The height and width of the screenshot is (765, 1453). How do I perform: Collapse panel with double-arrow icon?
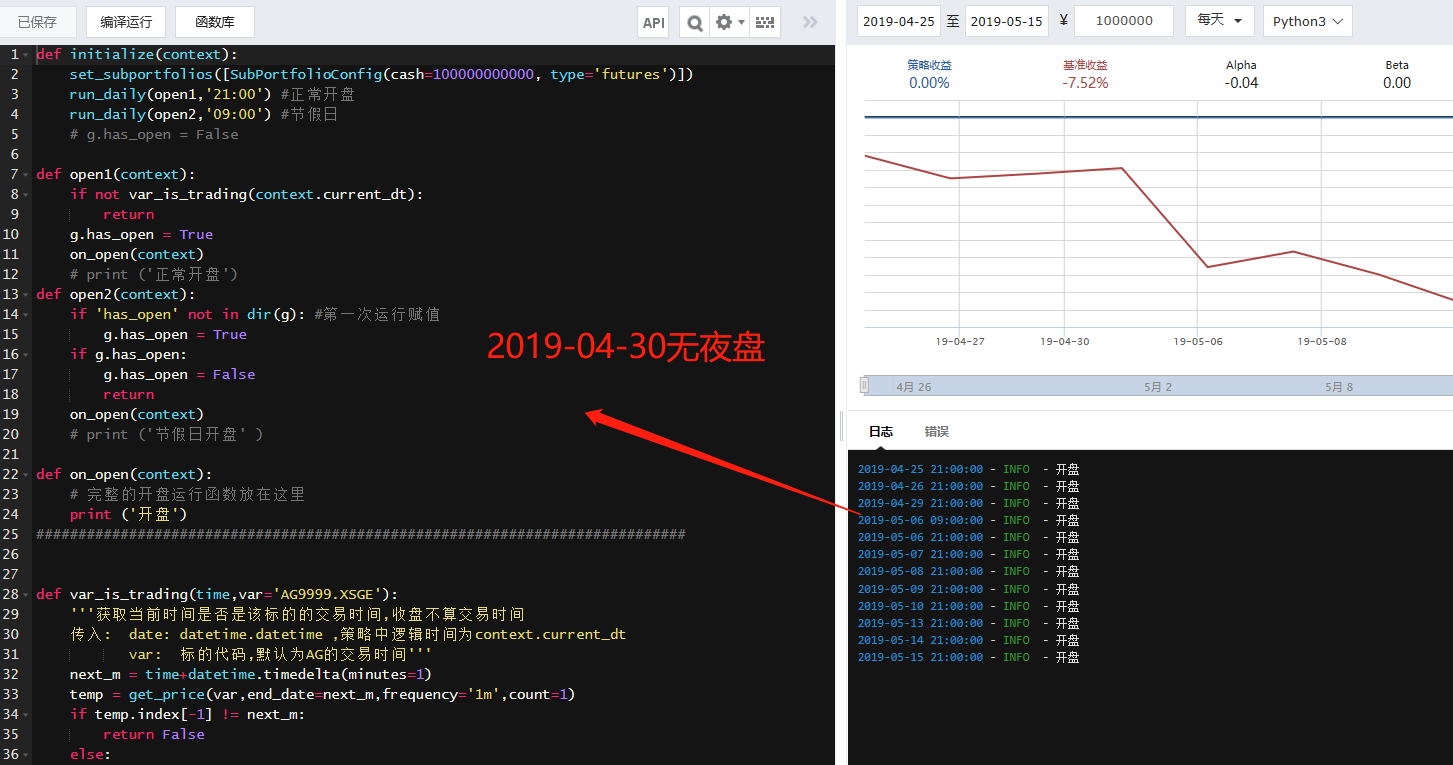click(x=810, y=22)
